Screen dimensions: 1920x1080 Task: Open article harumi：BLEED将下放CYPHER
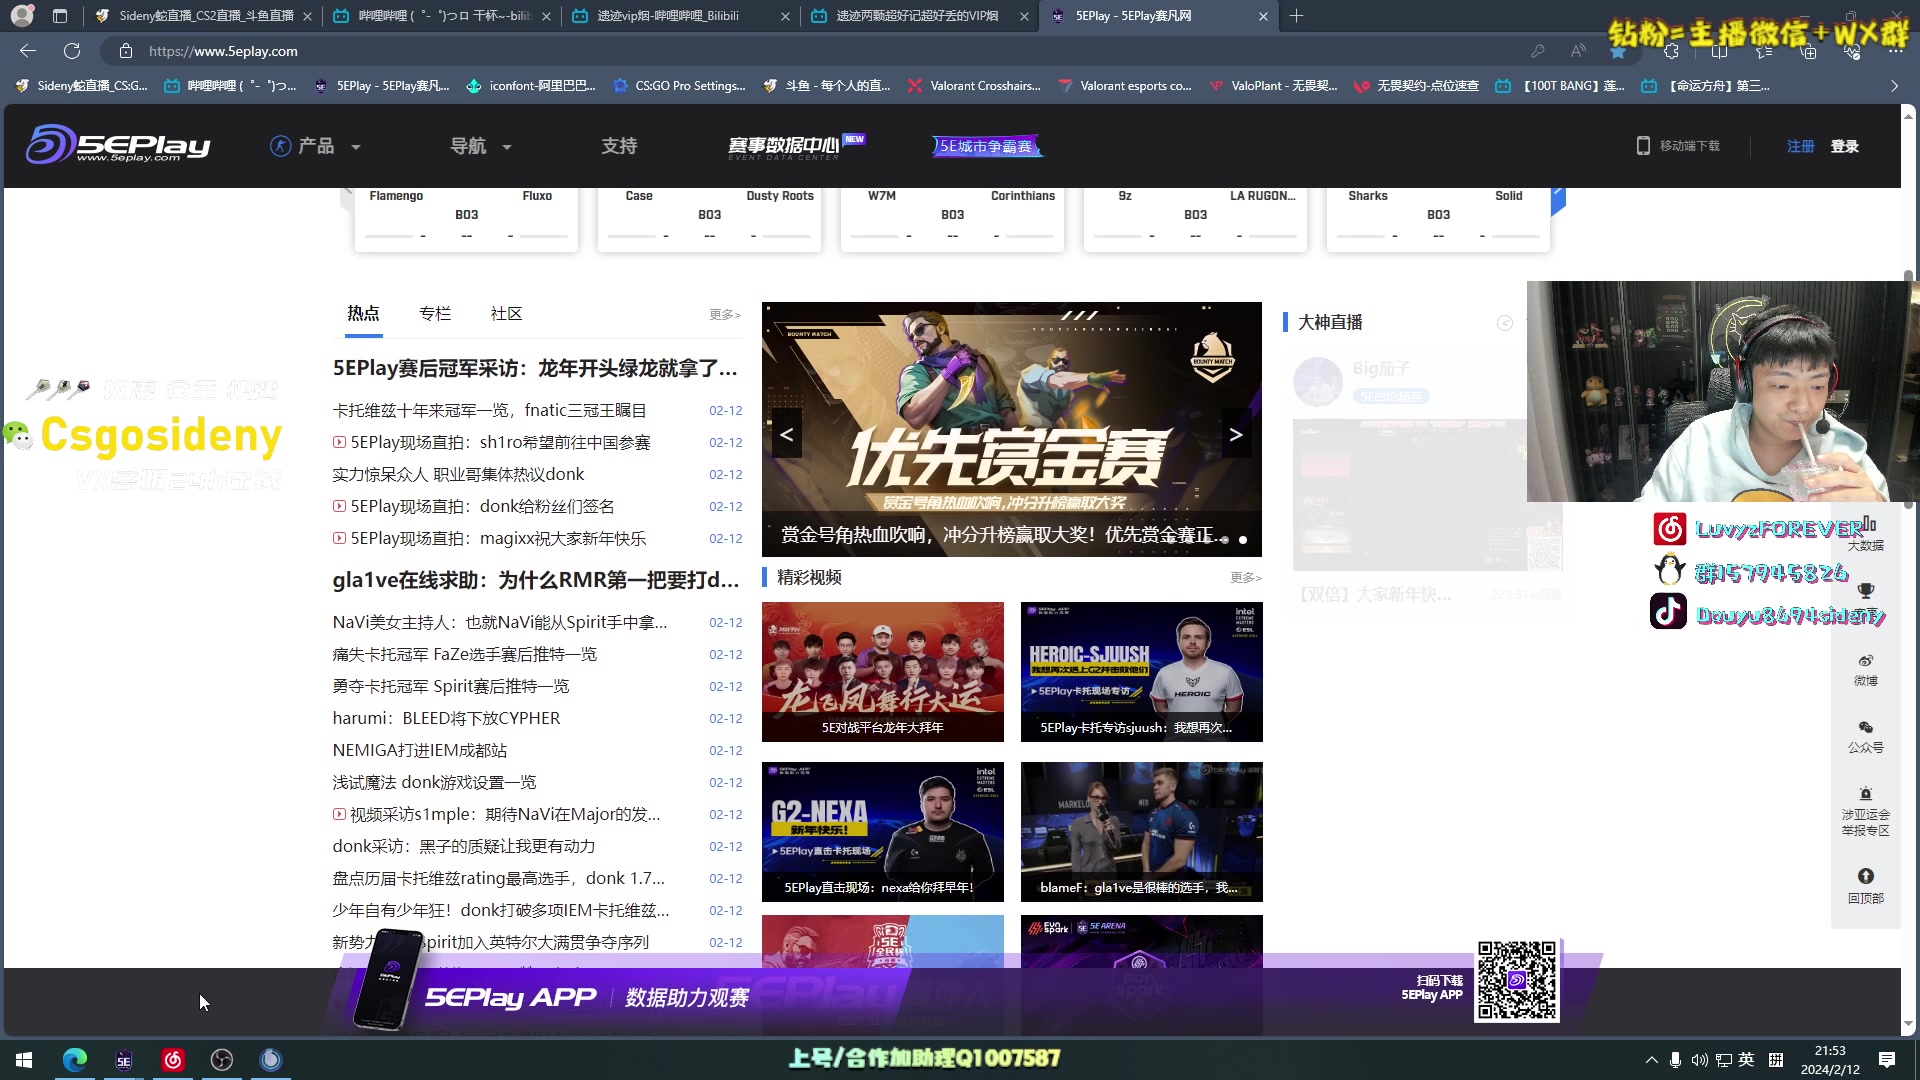(446, 718)
